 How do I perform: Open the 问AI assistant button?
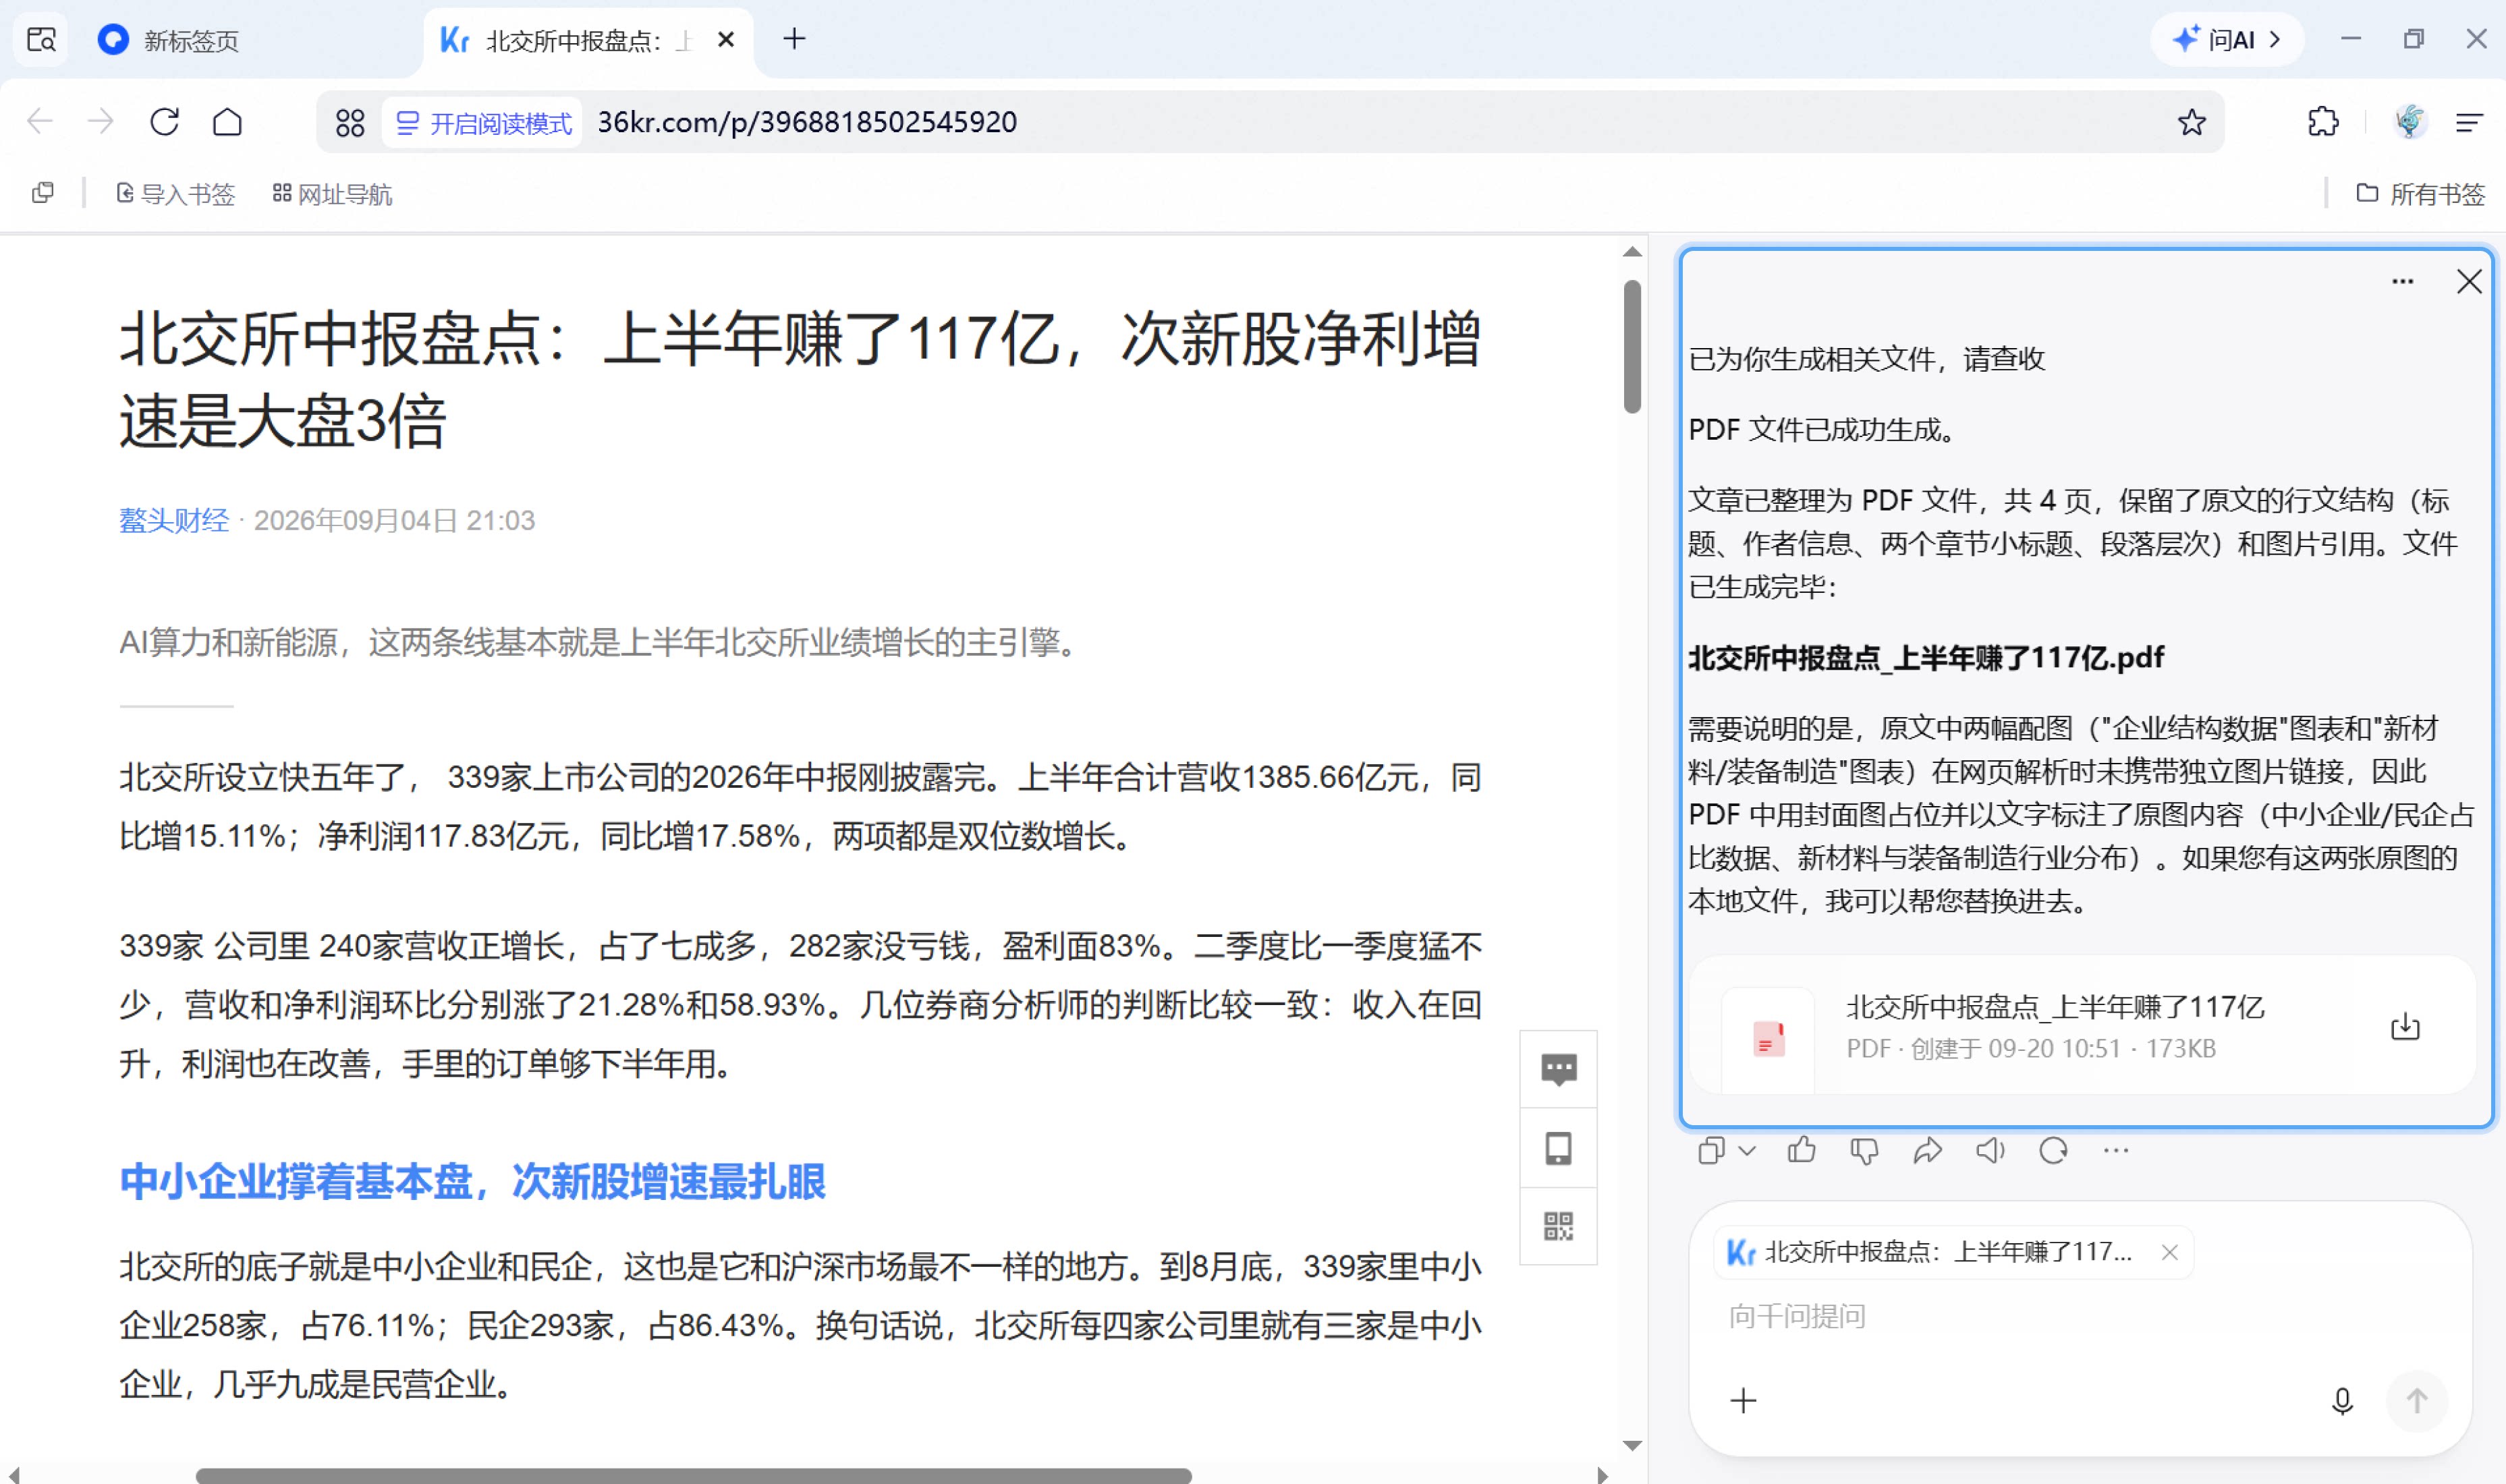point(2226,40)
